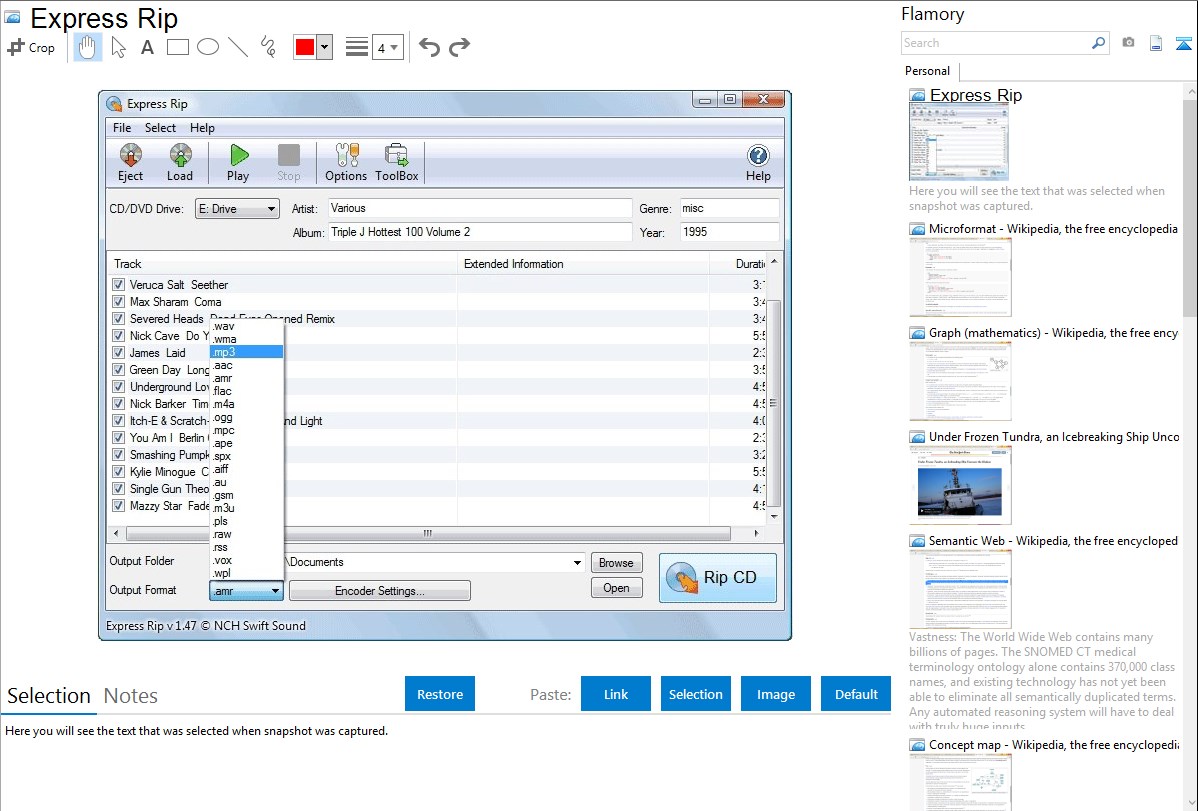Choose .wav from the format list
Screen dimensions: 1198x811
coord(246,326)
